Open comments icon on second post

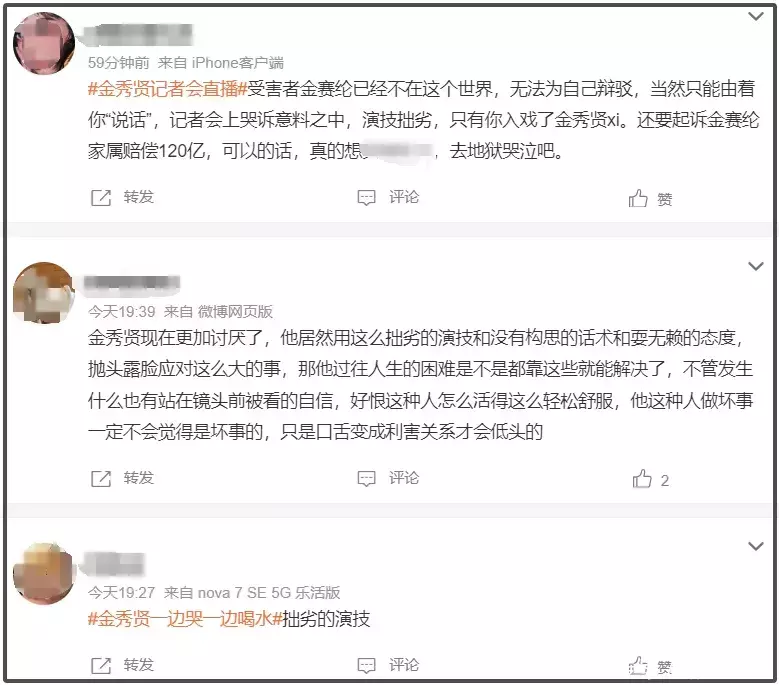tap(366, 478)
